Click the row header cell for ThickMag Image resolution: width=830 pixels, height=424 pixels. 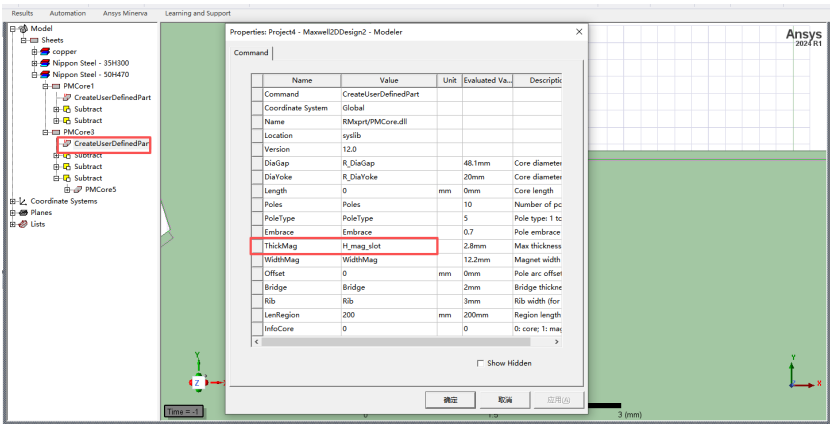click(x=257, y=246)
